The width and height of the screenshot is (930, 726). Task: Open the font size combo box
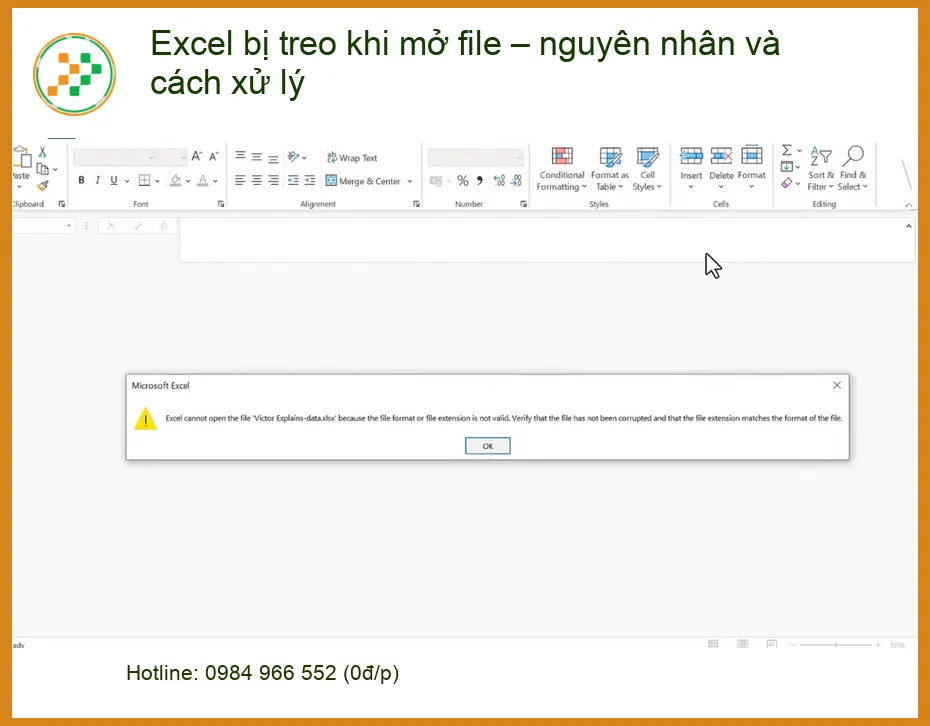click(x=173, y=157)
